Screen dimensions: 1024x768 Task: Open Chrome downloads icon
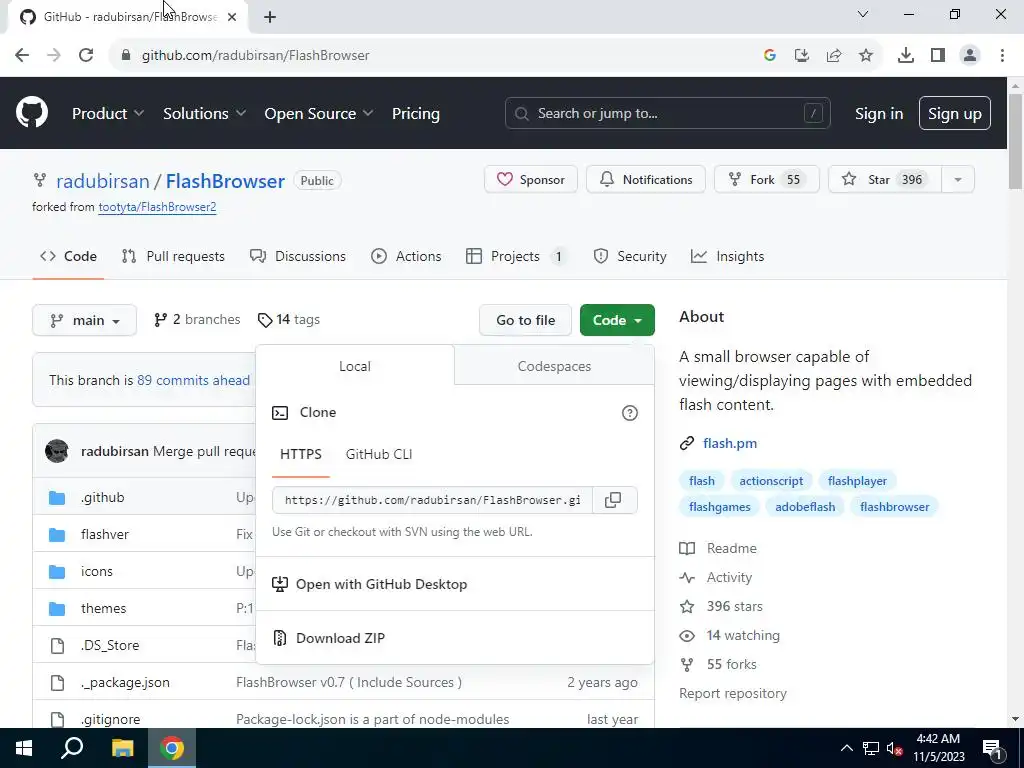[x=905, y=56]
